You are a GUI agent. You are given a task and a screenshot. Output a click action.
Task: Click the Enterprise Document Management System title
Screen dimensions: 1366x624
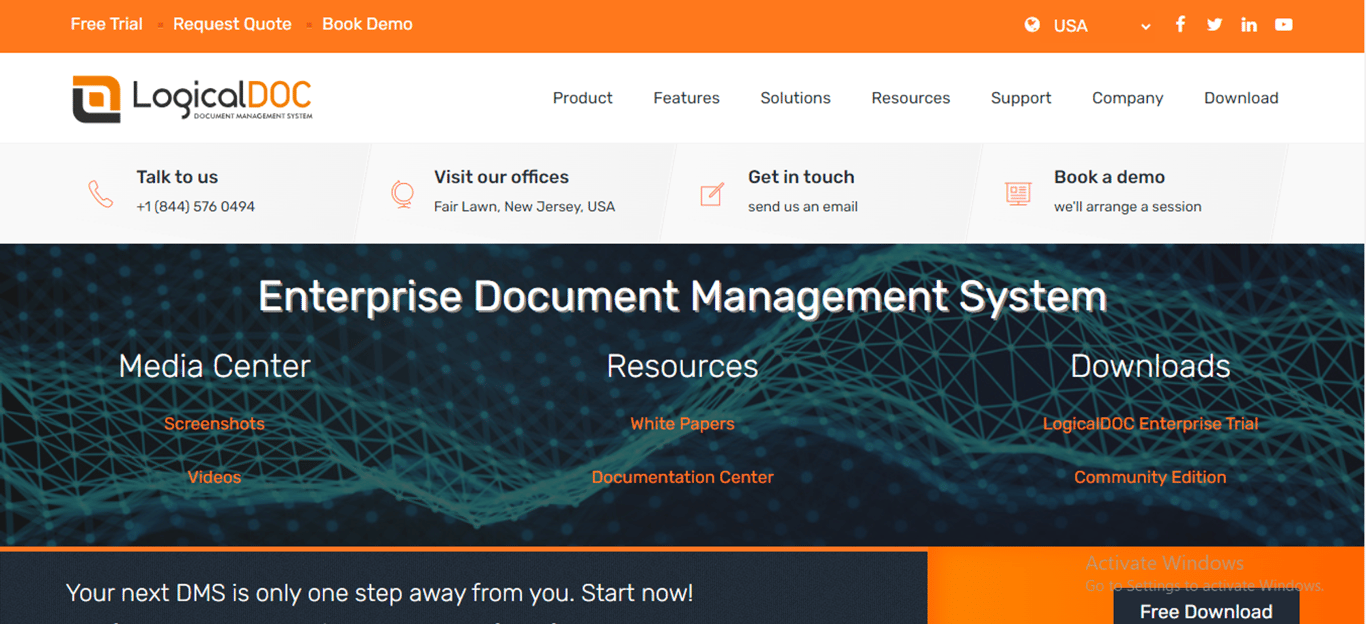682,297
